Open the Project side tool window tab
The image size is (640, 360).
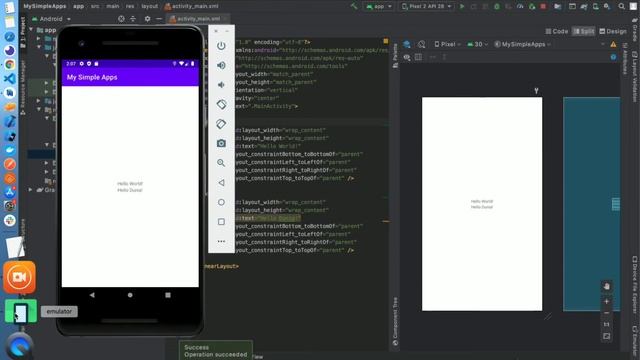tap(23, 33)
